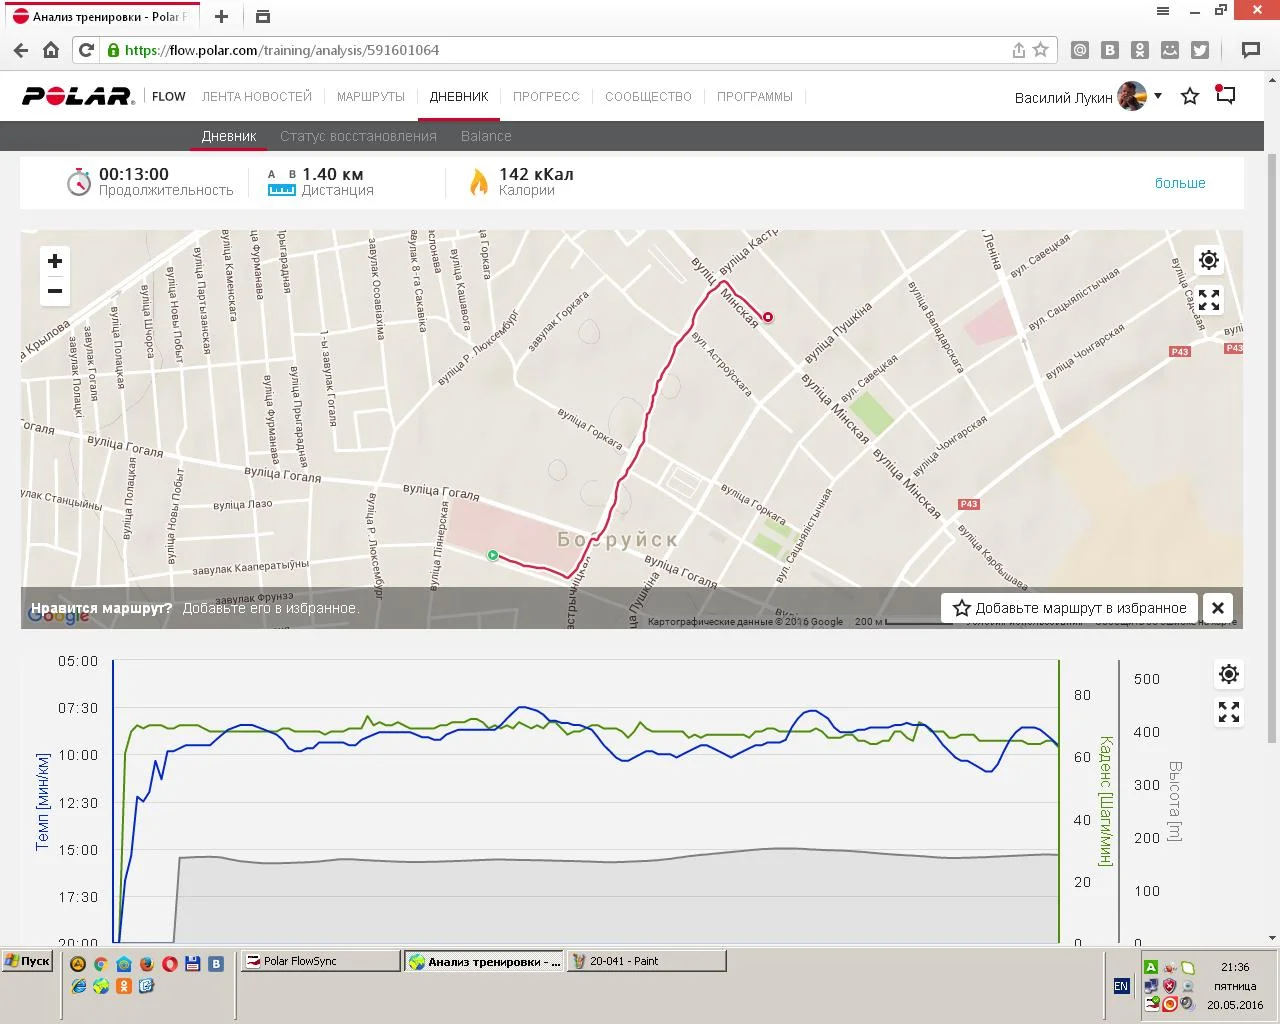Click the 00:13:00 duration value

tap(134, 174)
